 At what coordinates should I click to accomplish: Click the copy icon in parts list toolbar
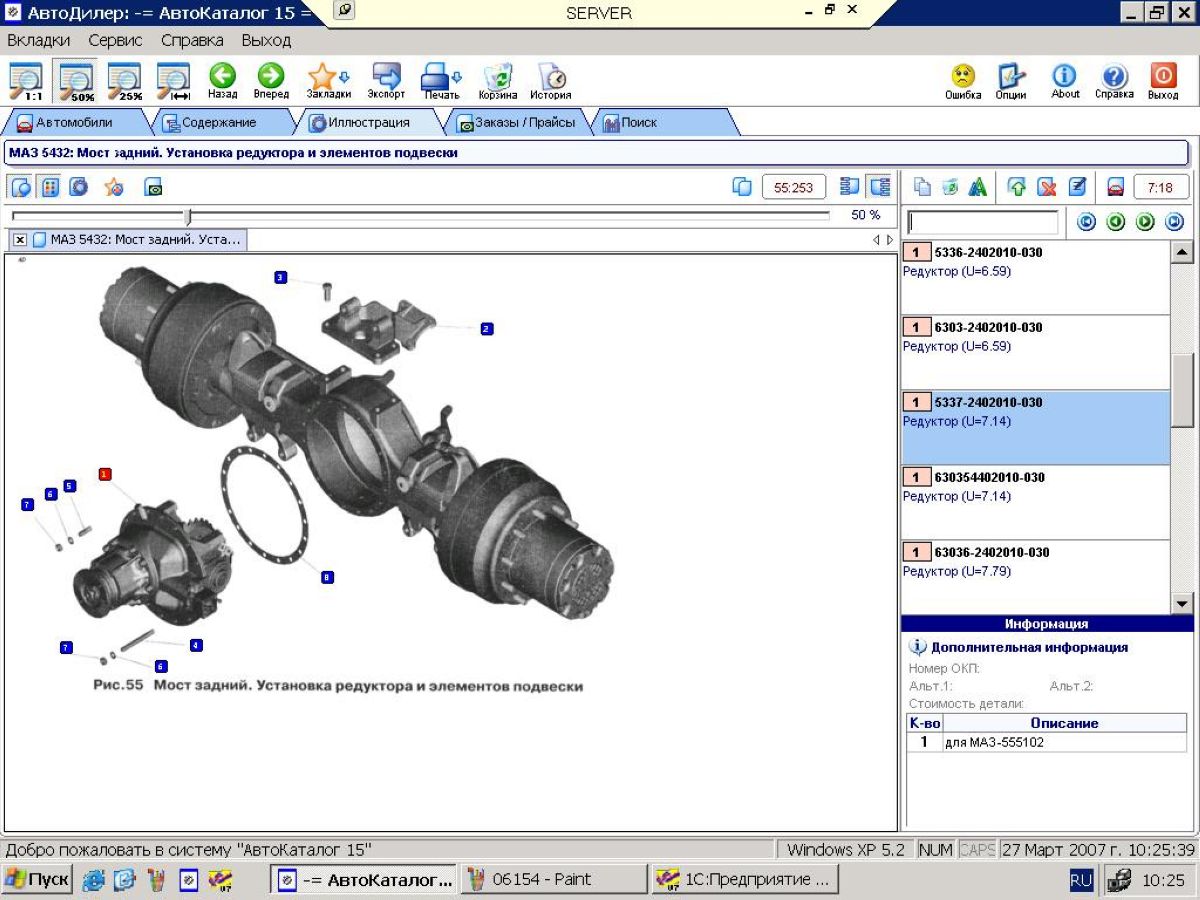point(923,187)
